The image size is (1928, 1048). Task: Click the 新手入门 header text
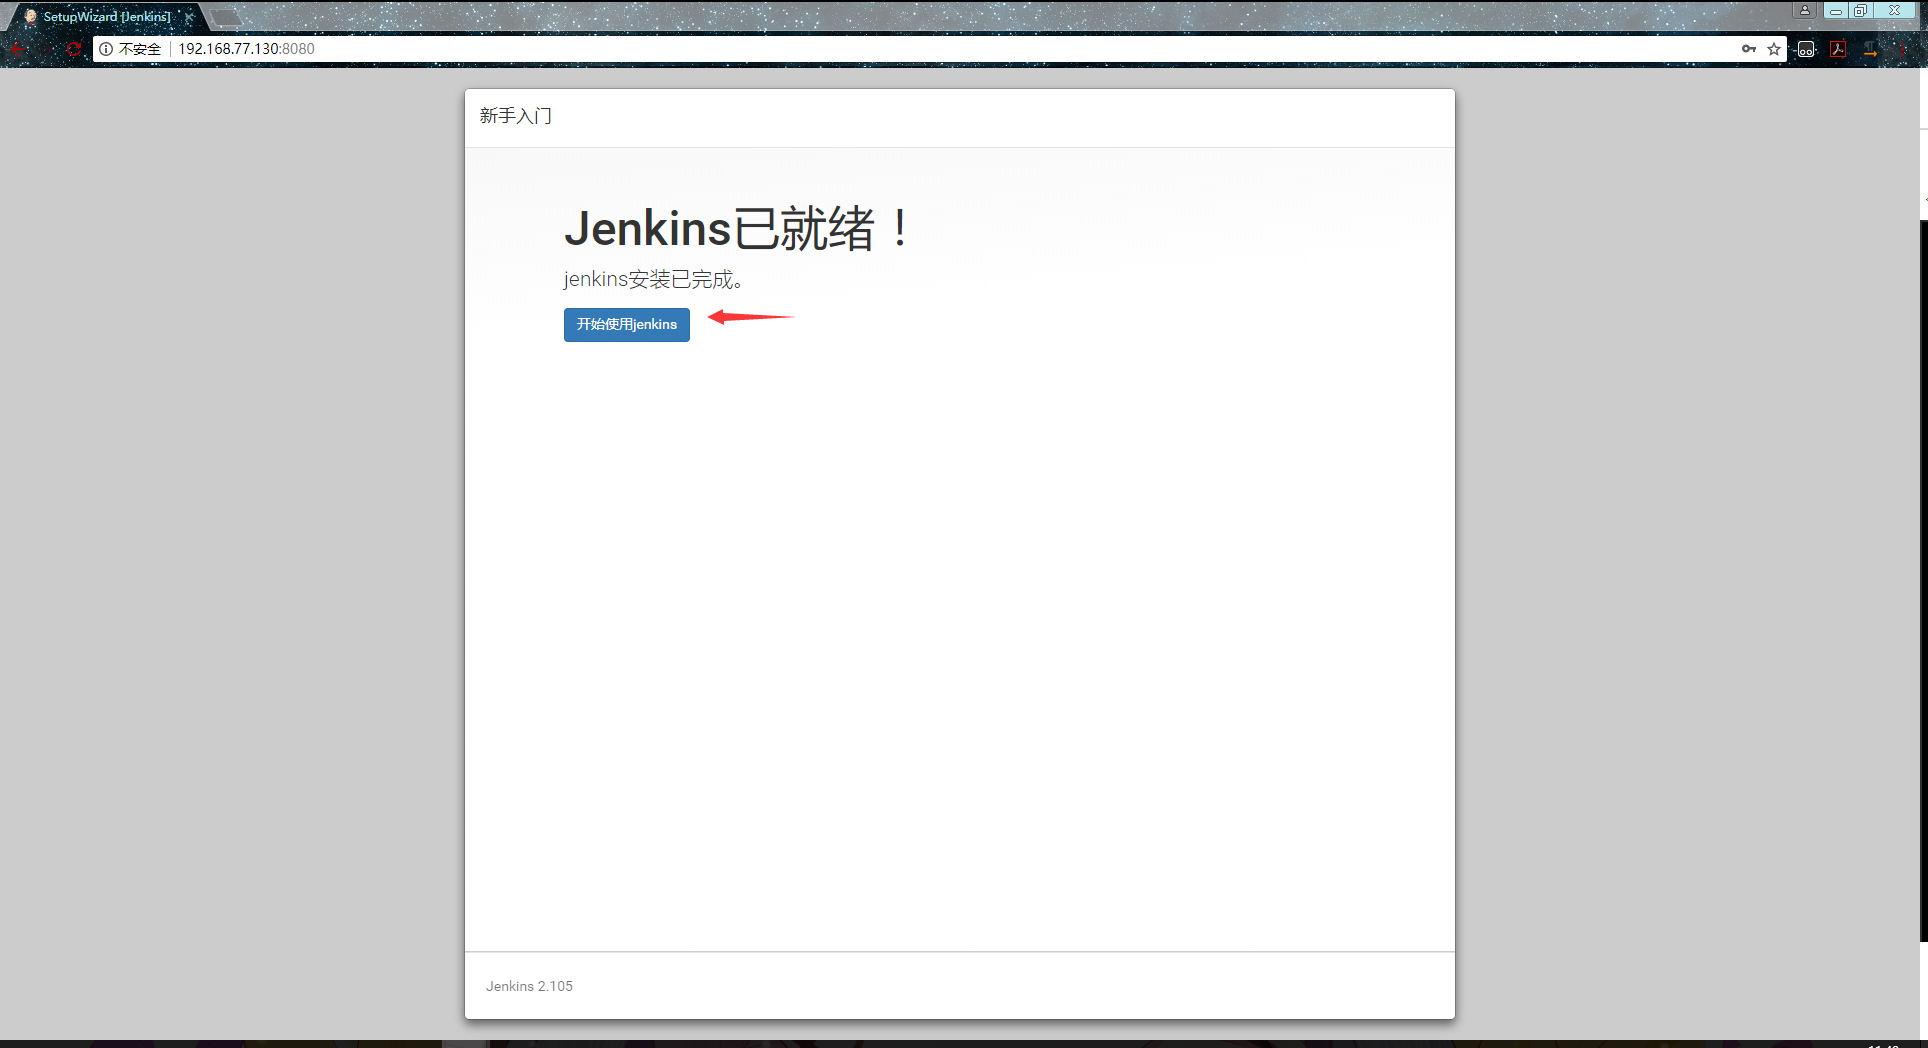(x=515, y=116)
